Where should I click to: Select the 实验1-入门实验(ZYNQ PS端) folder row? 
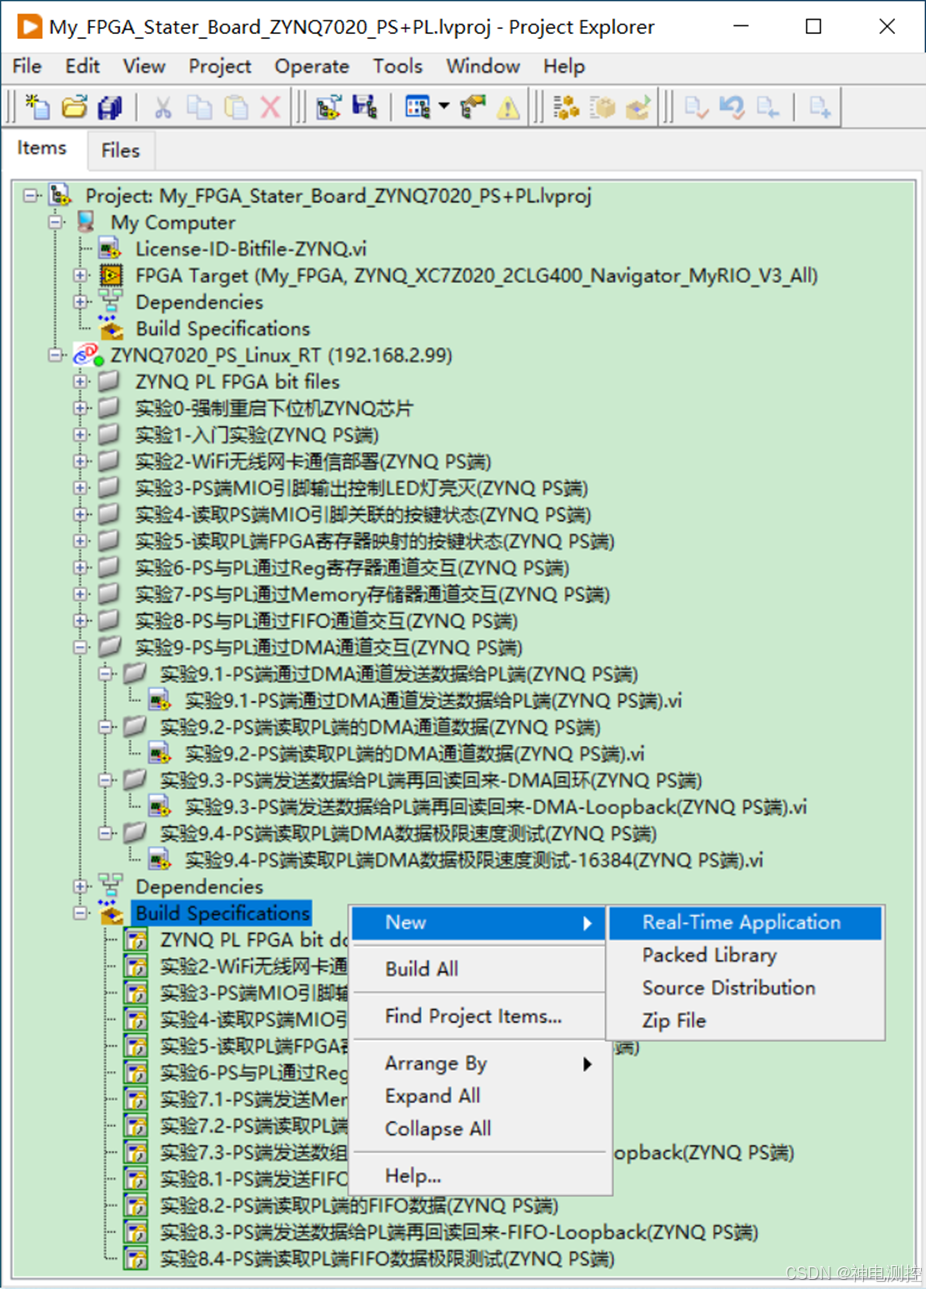(257, 435)
